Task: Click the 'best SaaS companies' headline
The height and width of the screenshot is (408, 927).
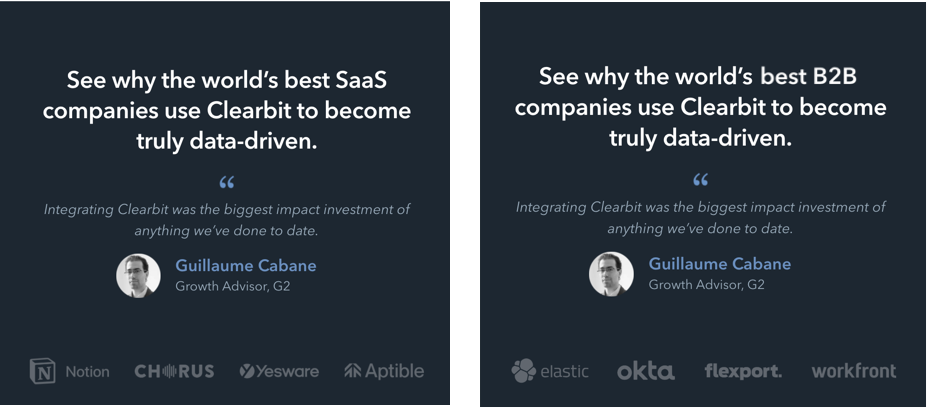Action: 227,111
